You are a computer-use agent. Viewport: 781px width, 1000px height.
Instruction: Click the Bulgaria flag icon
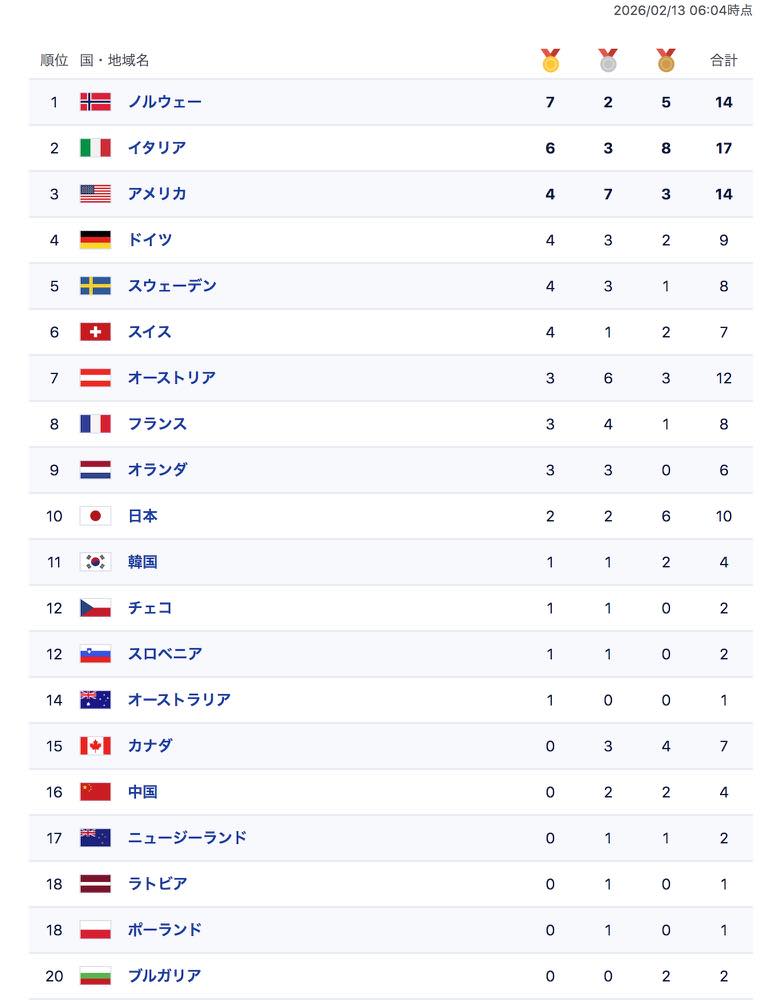95,976
